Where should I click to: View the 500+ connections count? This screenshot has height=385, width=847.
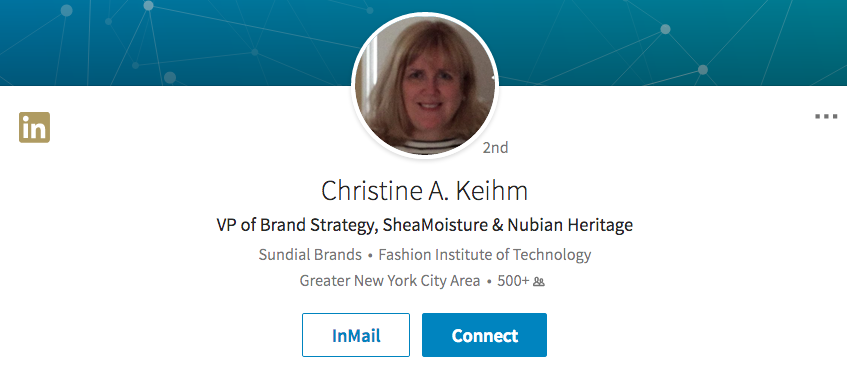click(513, 281)
